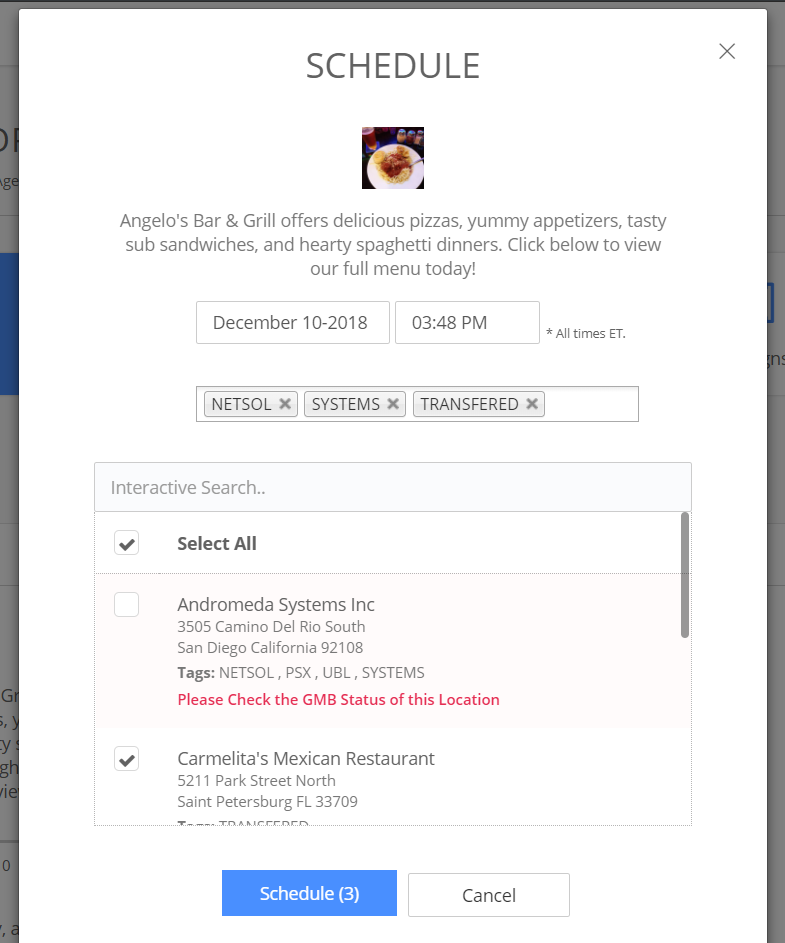Close the Schedule dialog with the X icon
The width and height of the screenshot is (785, 943).
click(x=727, y=52)
